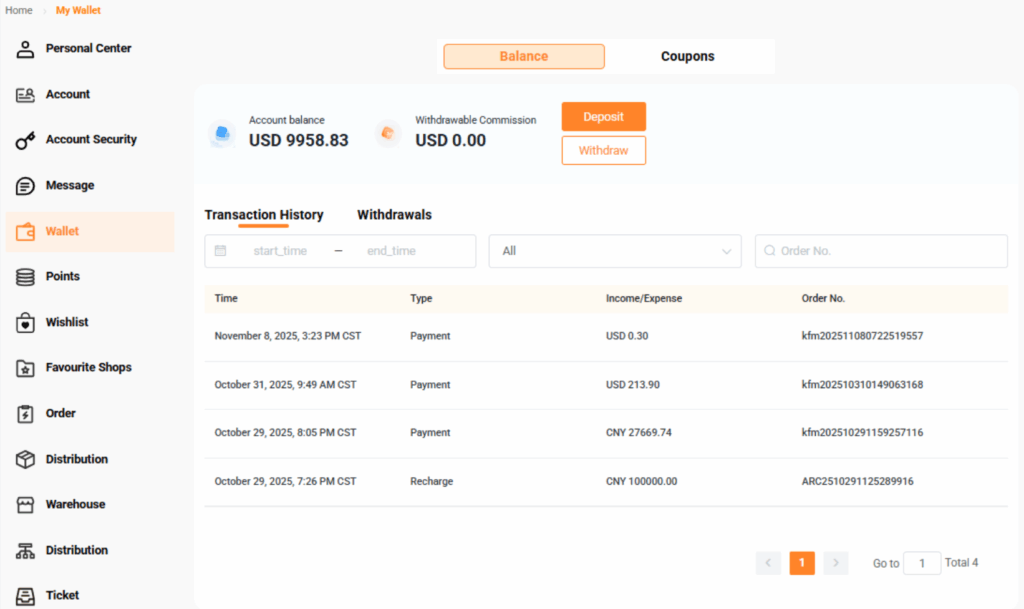Switch to the Coupons tab
This screenshot has width=1024, height=609.
[x=688, y=56]
